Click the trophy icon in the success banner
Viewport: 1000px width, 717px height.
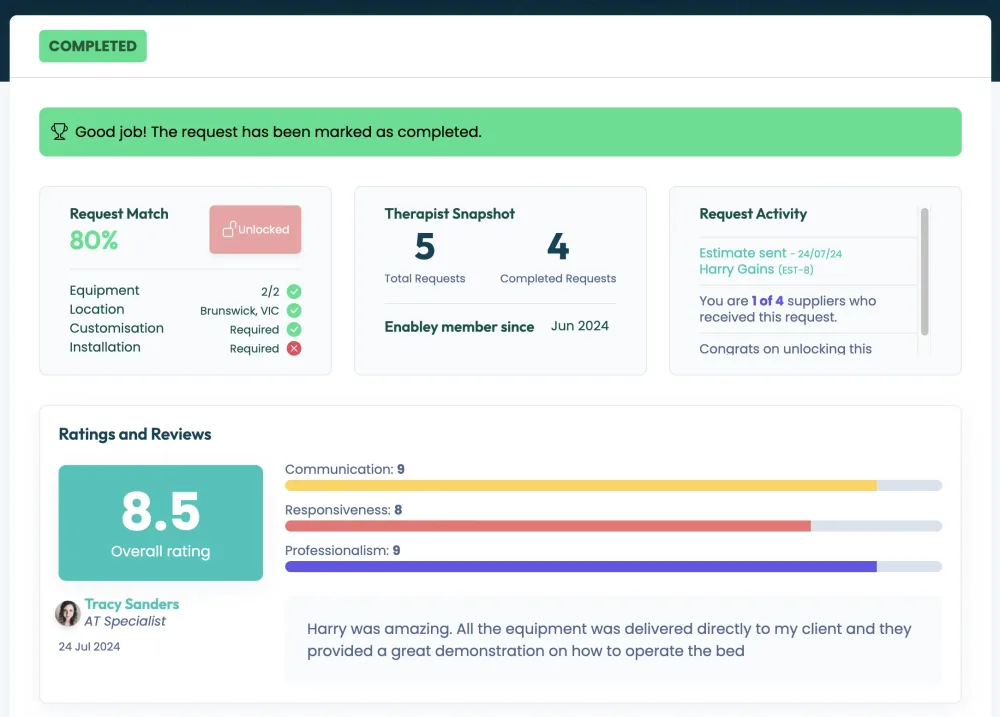(60, 132)
